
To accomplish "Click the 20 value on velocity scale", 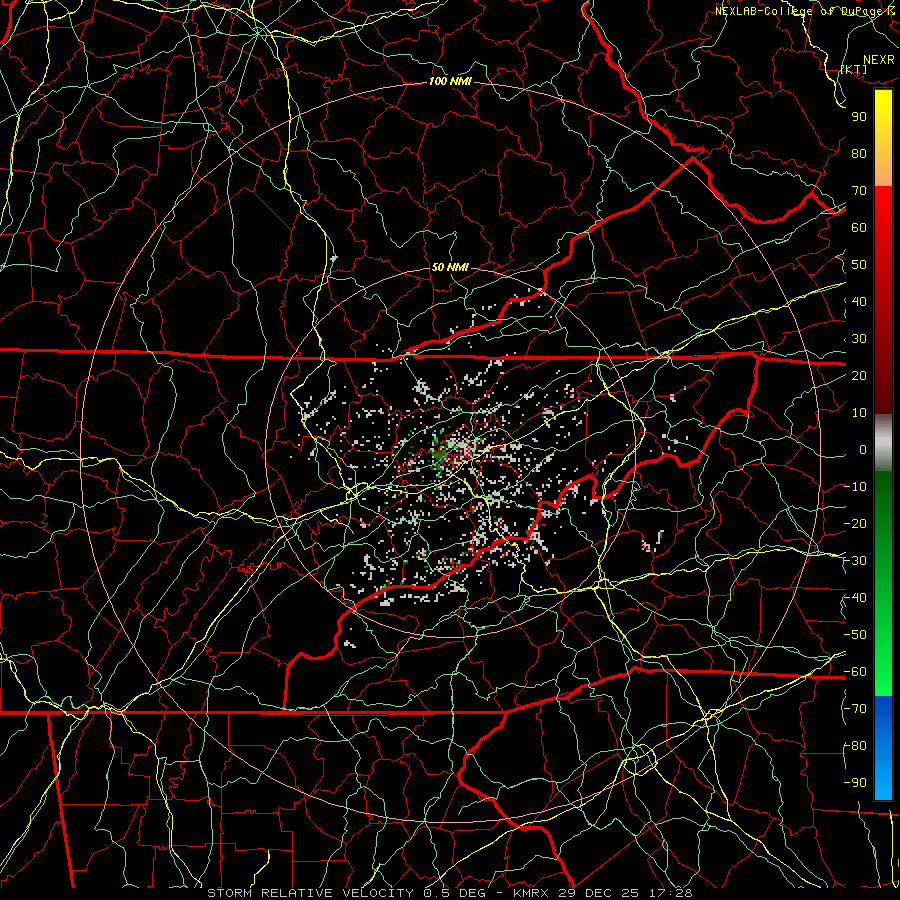I will [859, 376].
